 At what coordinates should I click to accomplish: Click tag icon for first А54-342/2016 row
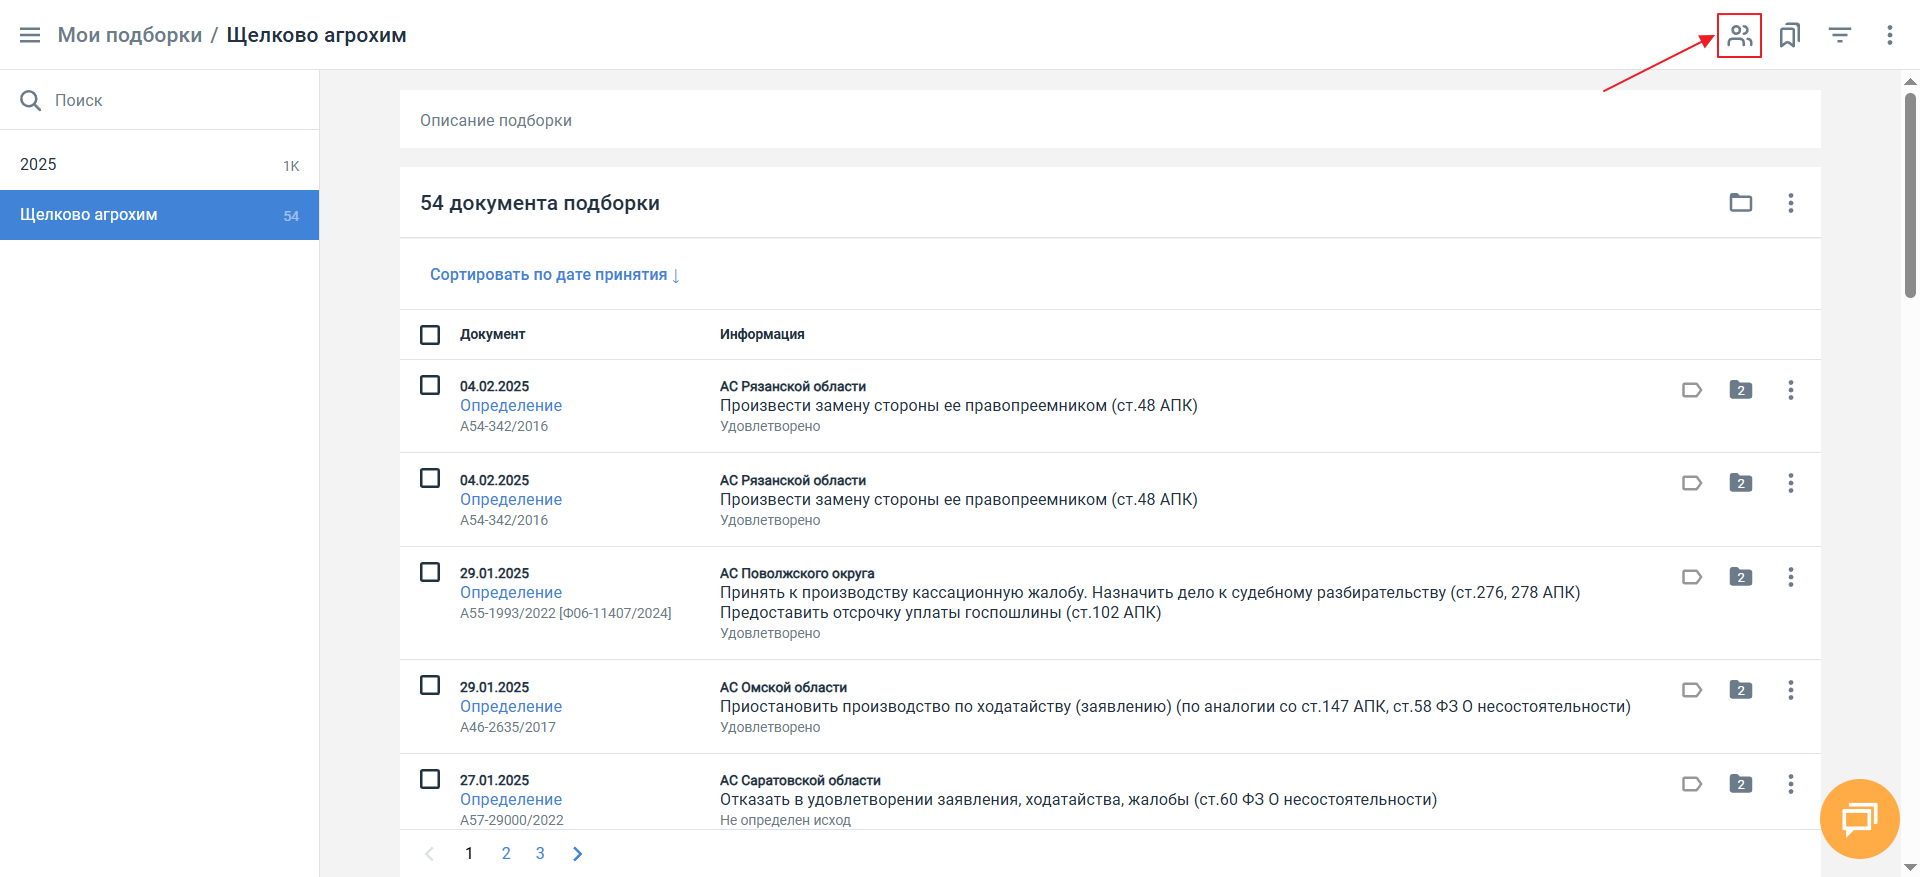1692,390
